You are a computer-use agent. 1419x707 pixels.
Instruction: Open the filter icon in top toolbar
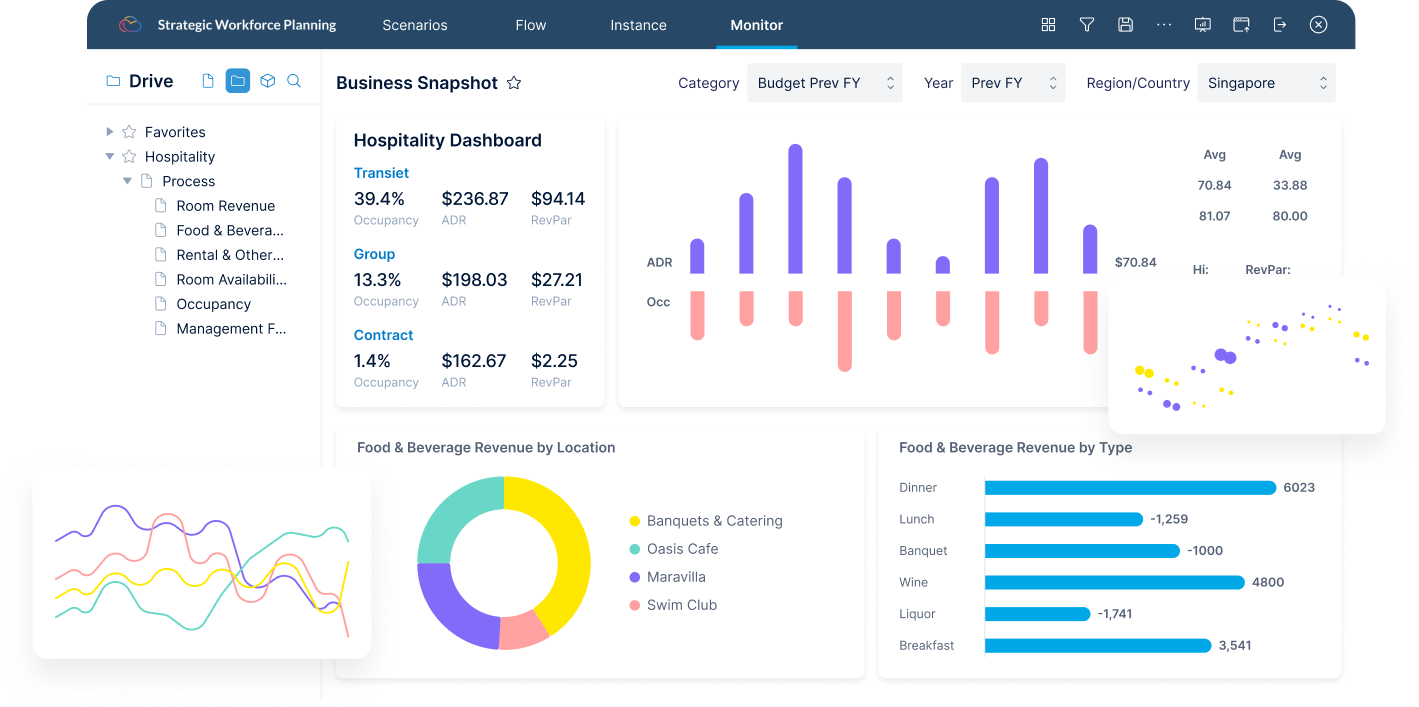[1087, 24]
